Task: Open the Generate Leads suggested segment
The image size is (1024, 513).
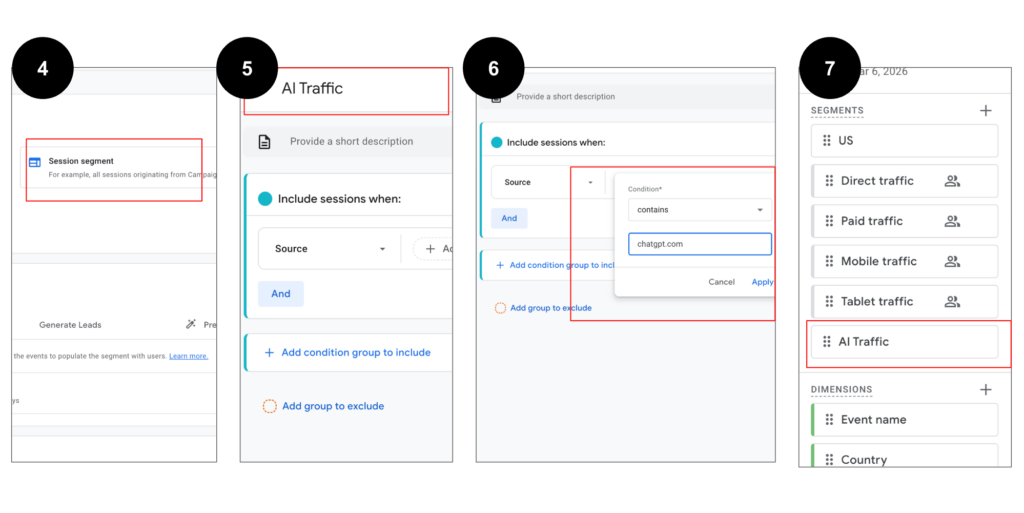Action: (x=70, y=324)
